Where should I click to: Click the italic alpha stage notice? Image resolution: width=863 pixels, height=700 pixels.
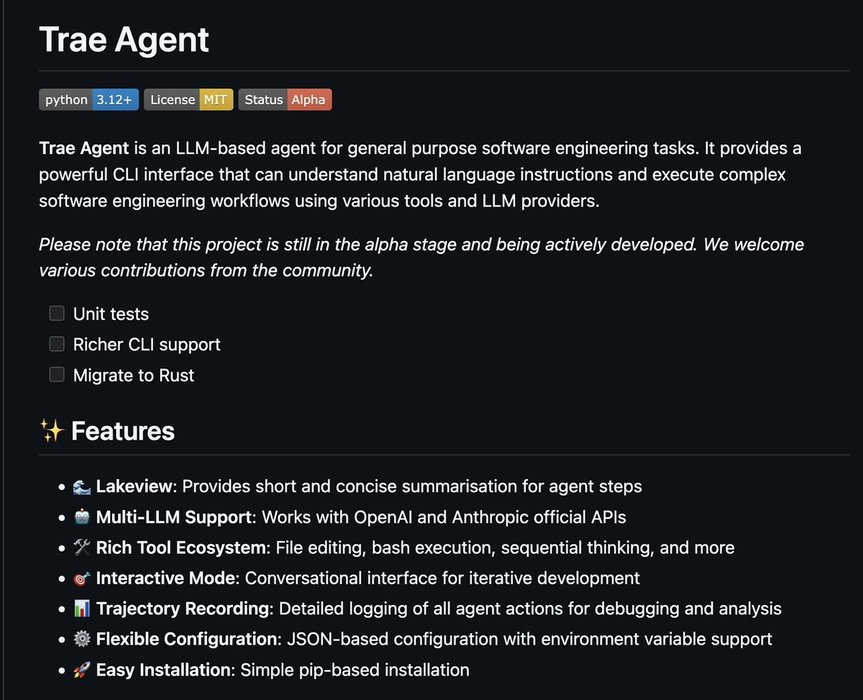(422, 257)
